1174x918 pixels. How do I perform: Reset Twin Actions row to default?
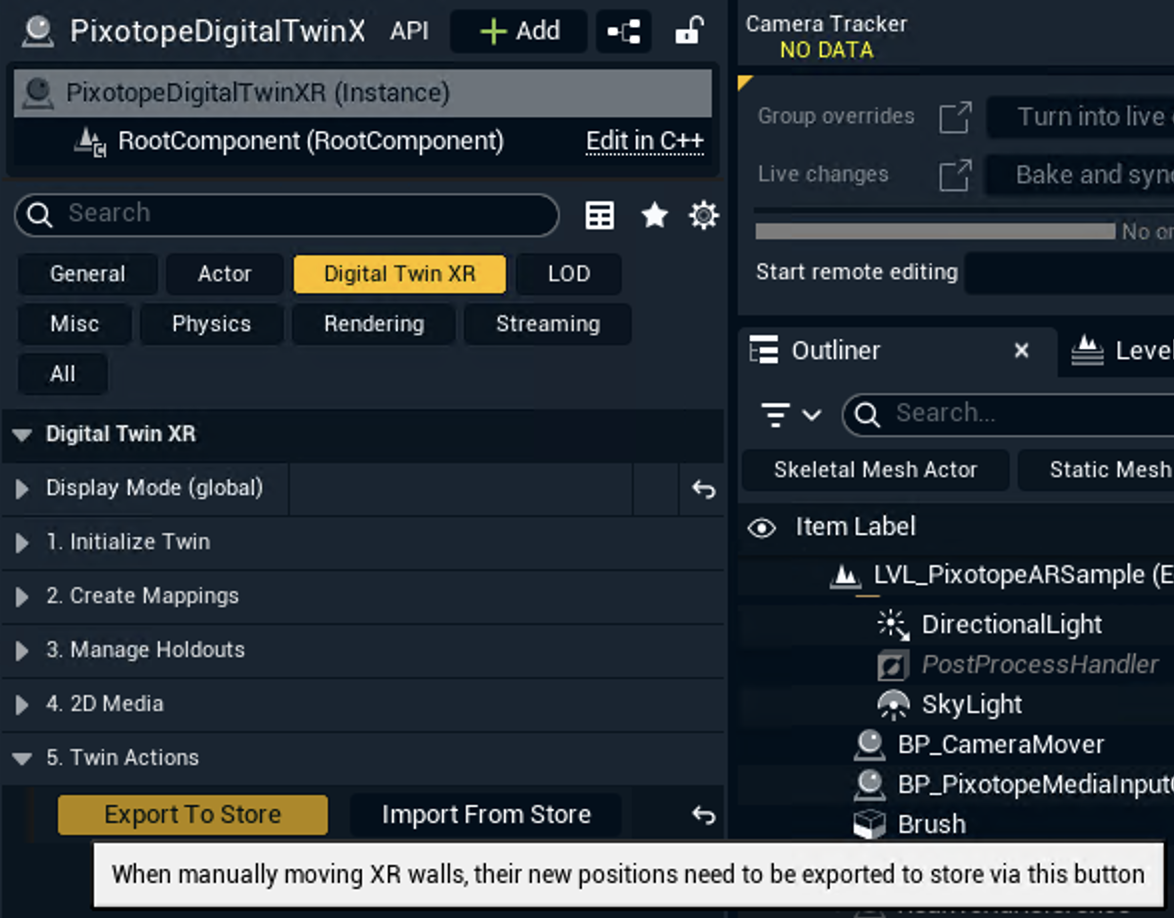pos(704,815)
